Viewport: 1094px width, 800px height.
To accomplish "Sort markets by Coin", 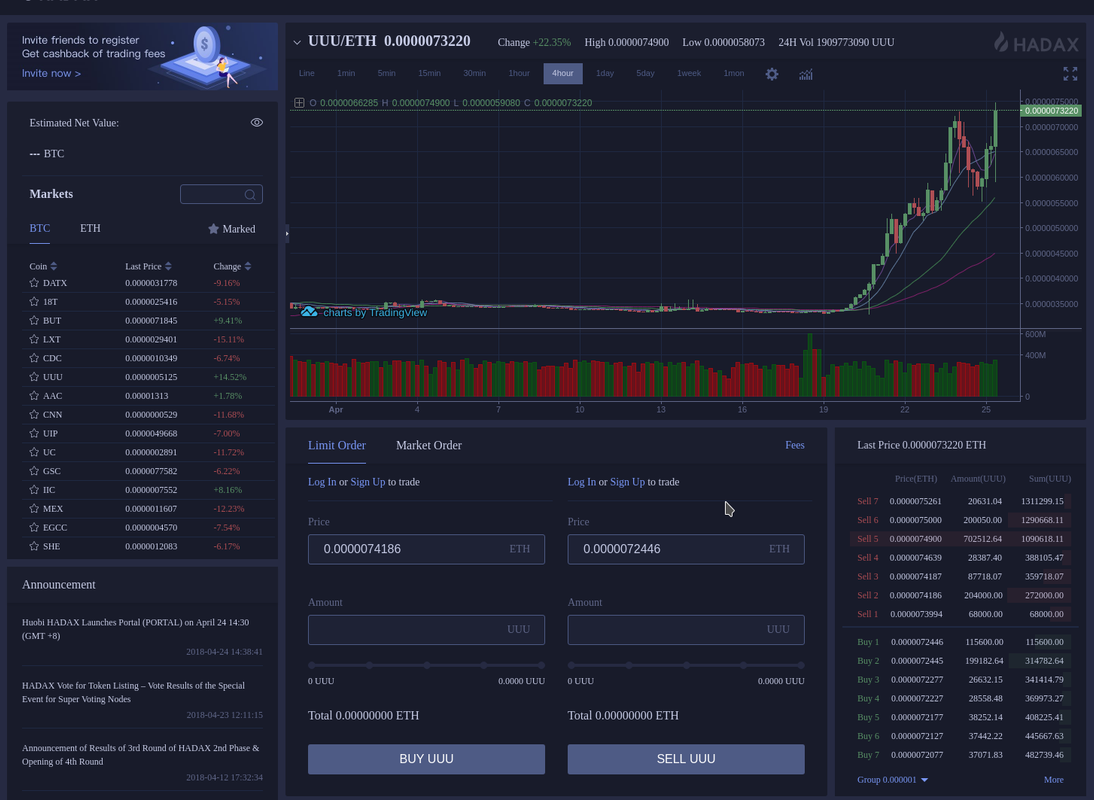I will tap(43, 266).
